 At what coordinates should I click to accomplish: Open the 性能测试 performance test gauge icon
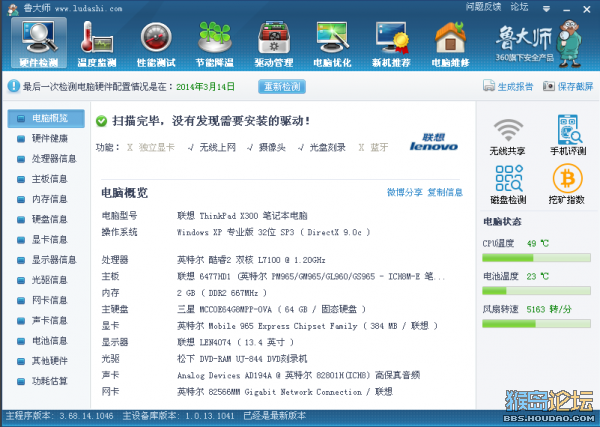click(x=156, y=43)
